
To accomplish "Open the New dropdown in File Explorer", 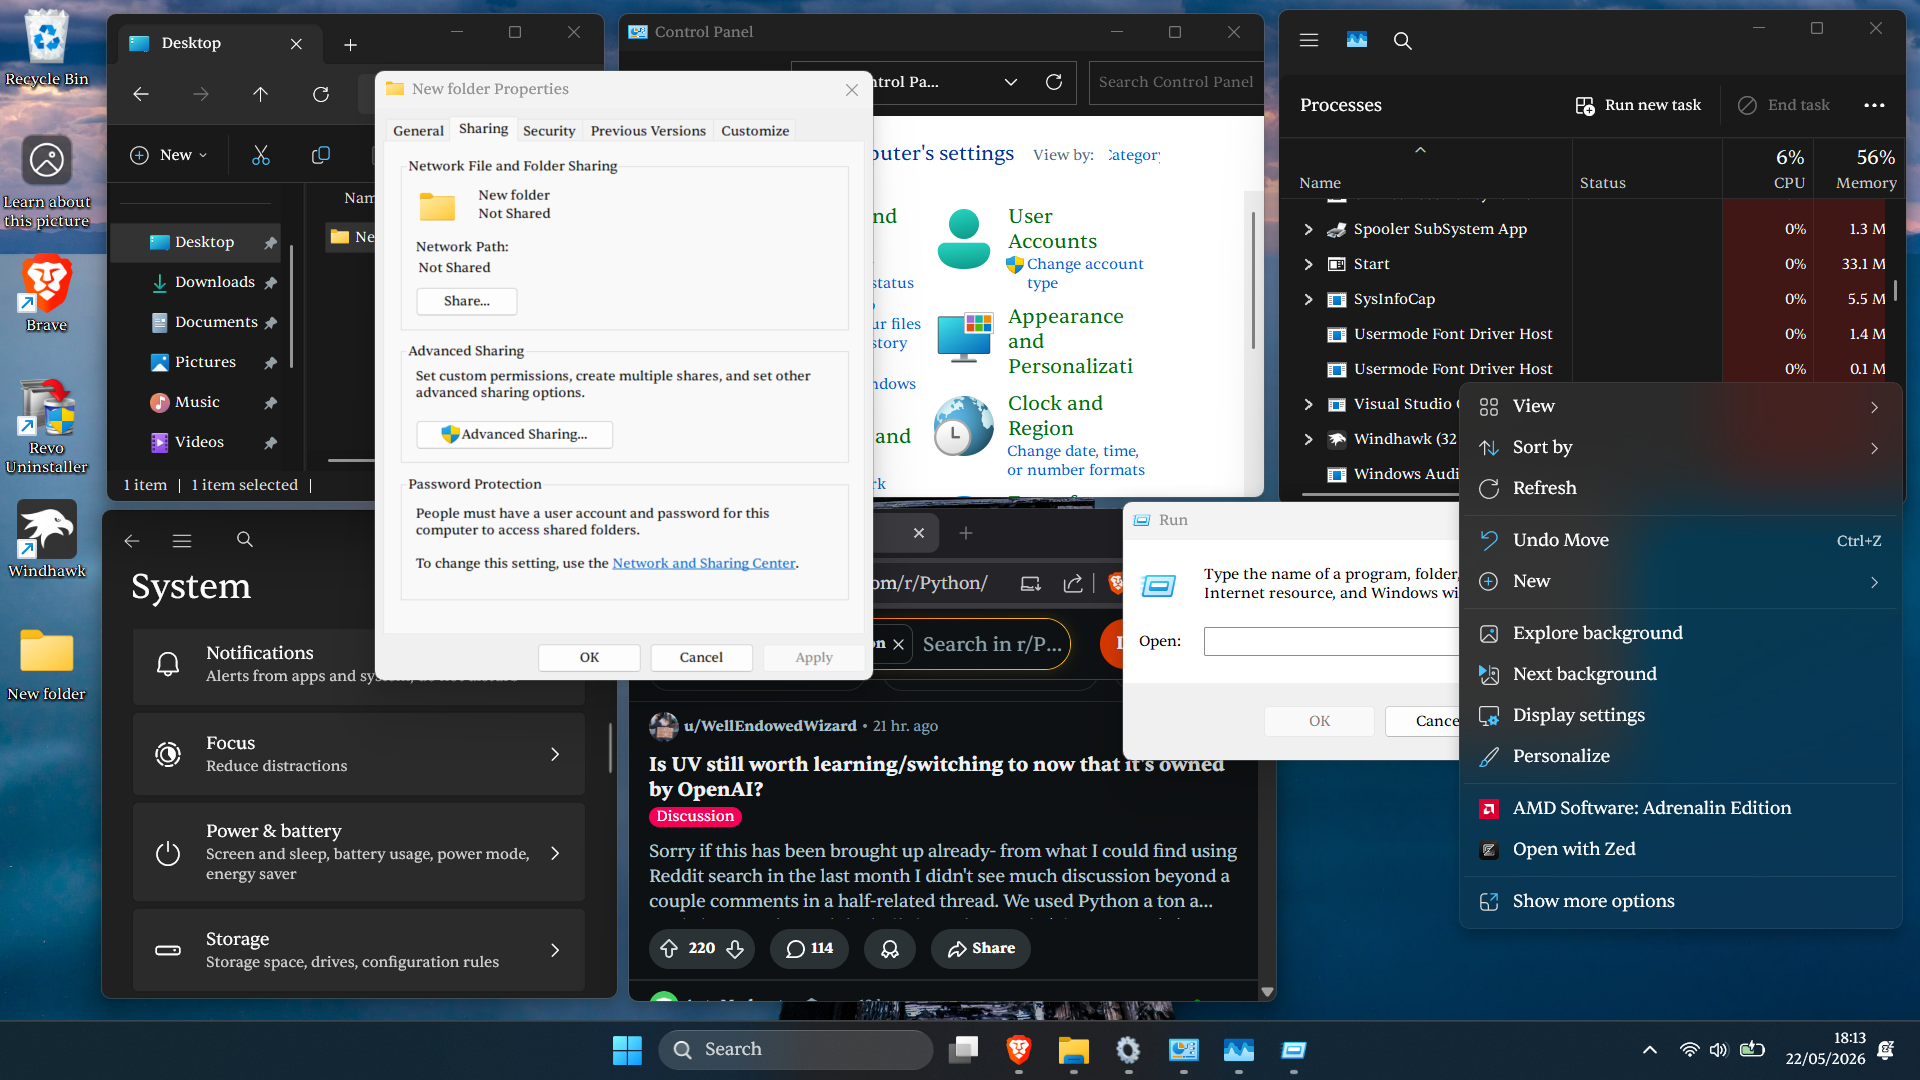I will [169, 155].
